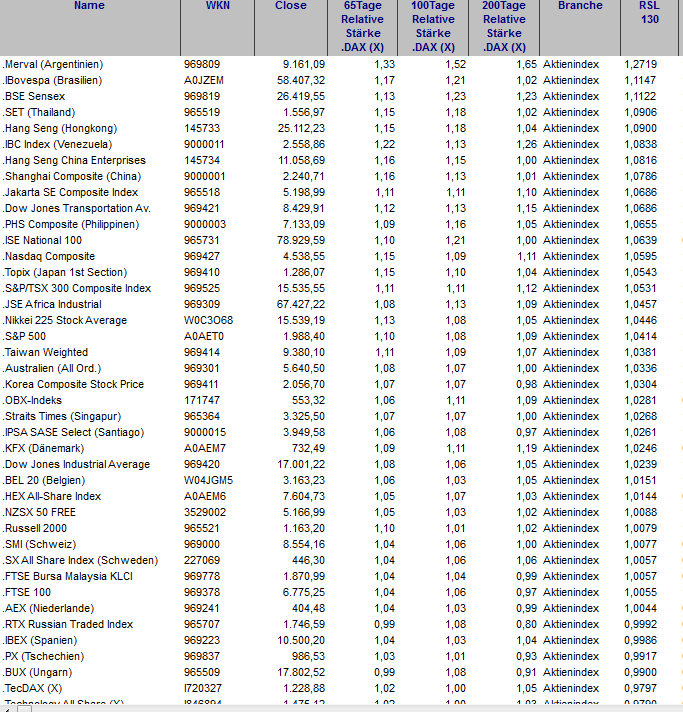Click the 65Tage Relative Stärke header
Image resolution: width=683 pixels, height=712 pixels.
click(x=361, y=26)
